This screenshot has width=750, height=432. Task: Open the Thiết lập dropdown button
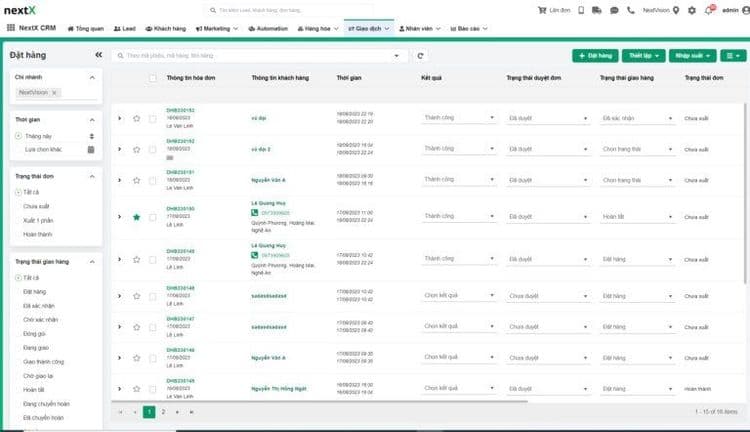coord(646,56)
